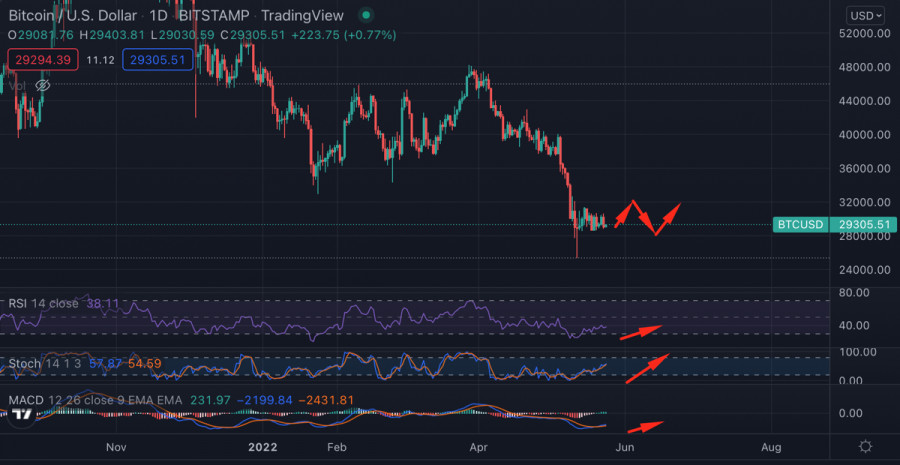Screen dimensions: 900x465
Task: Click the RSI 40.00 axis label
Action: coord(853,326)
